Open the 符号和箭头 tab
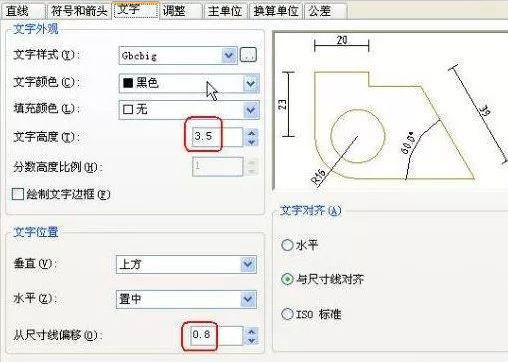The width and height of the screenshot is (508, 362). pyautogui.click(x=79, y=11)
